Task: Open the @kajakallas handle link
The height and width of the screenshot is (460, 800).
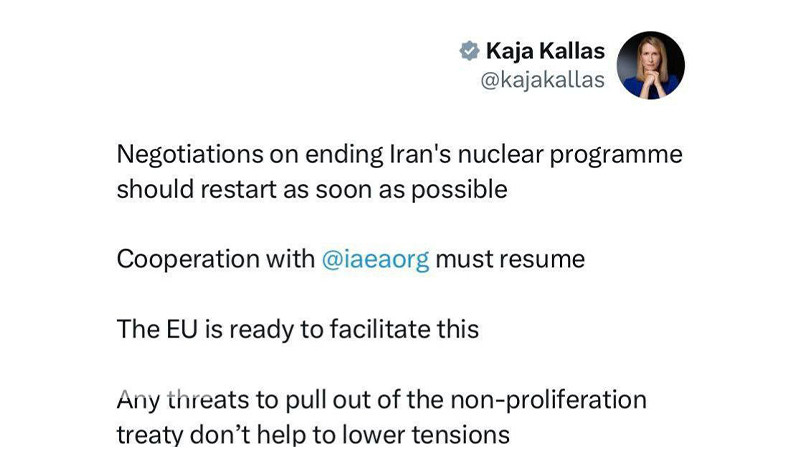Action: (x=543, y=80)
